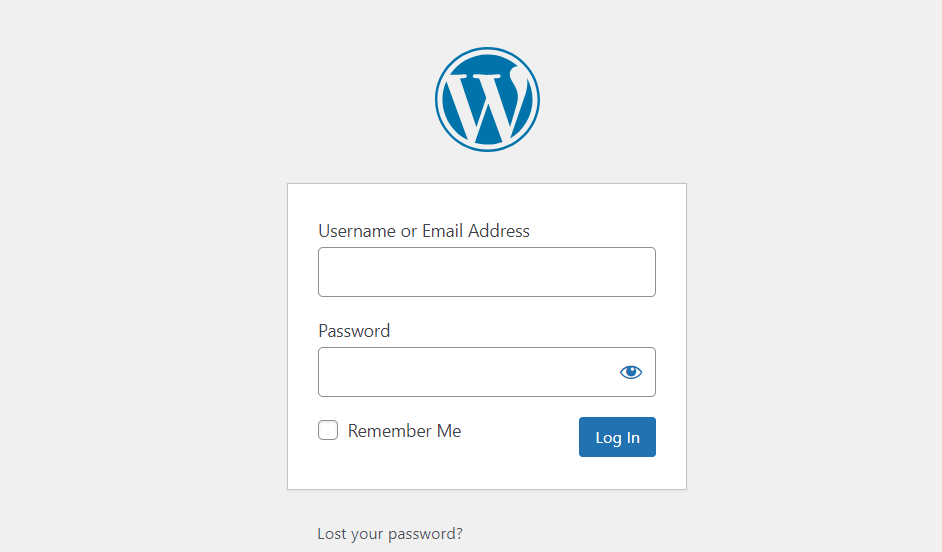The width and height of the screenshot is (942, 552).
Task: Submit the login form with Log In
Action: click(x=617, y=437)
